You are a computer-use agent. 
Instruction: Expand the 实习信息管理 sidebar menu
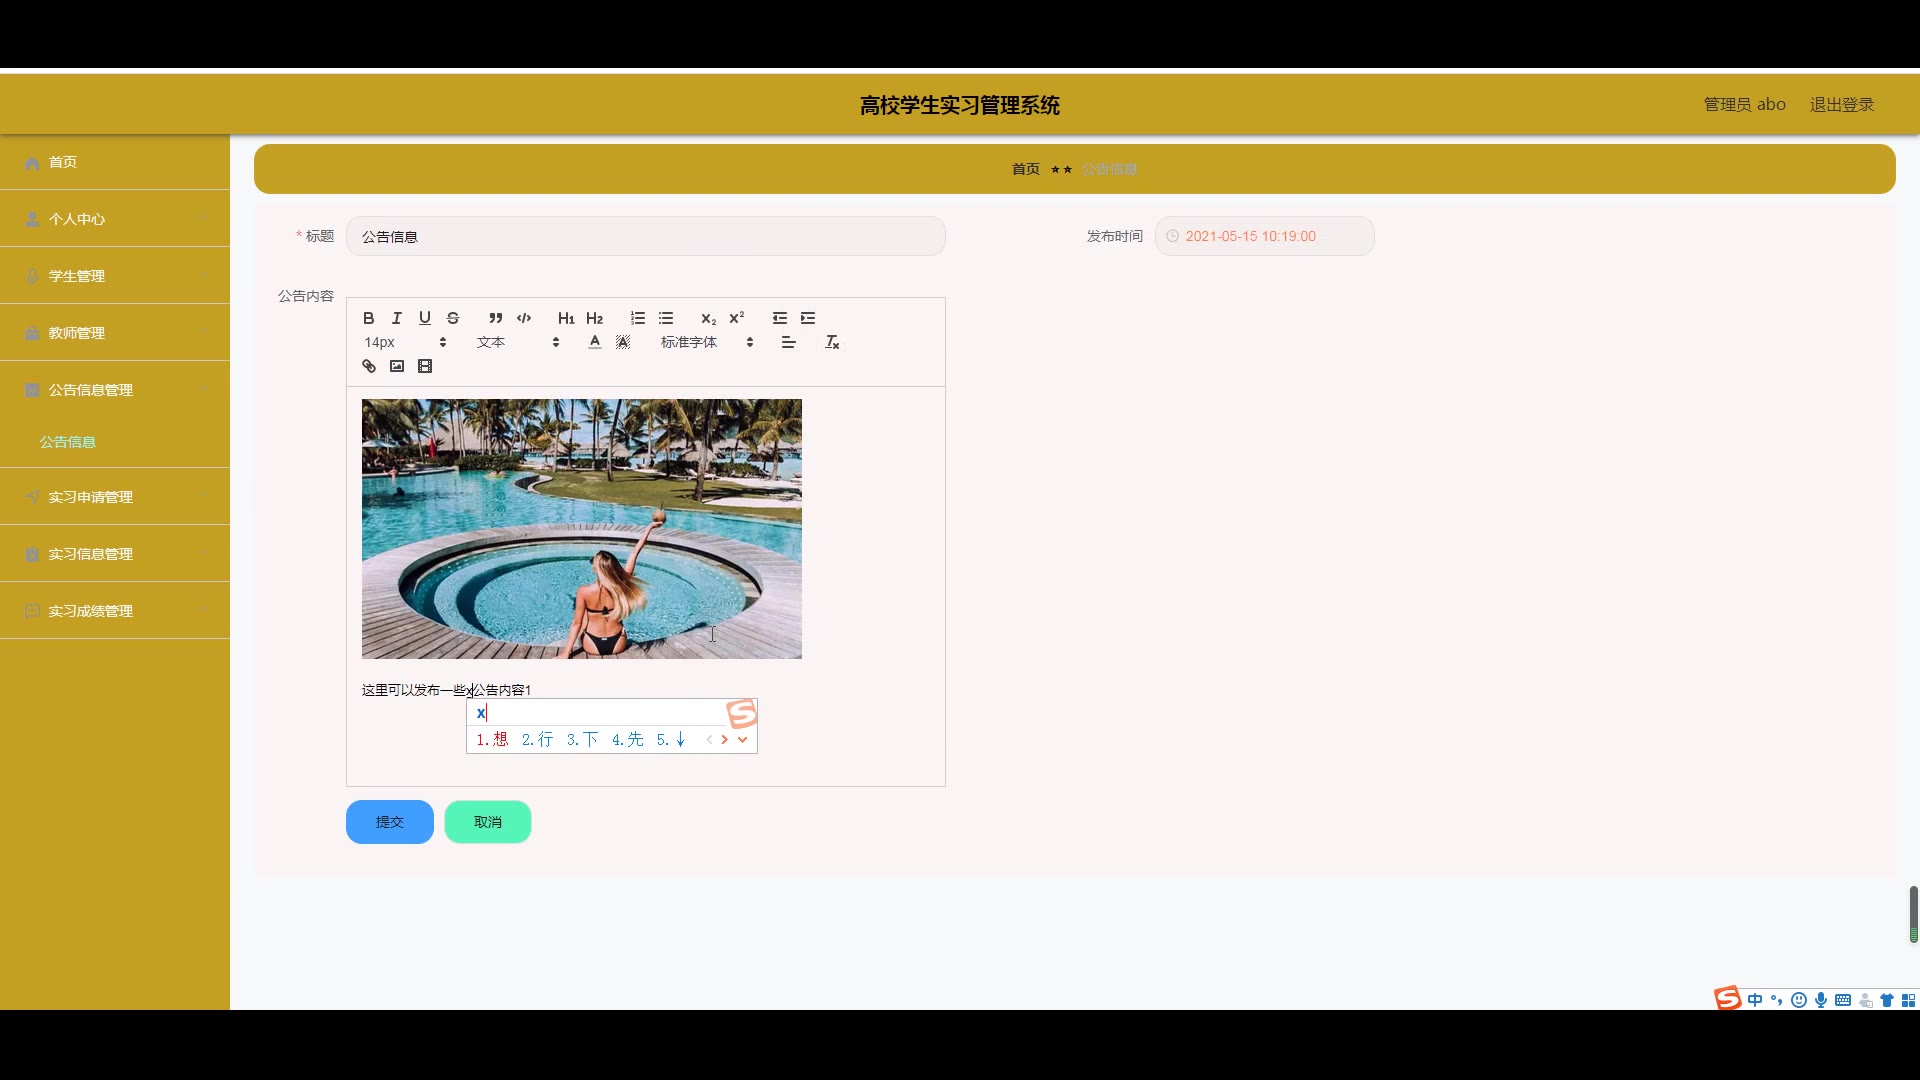(115, 554)
